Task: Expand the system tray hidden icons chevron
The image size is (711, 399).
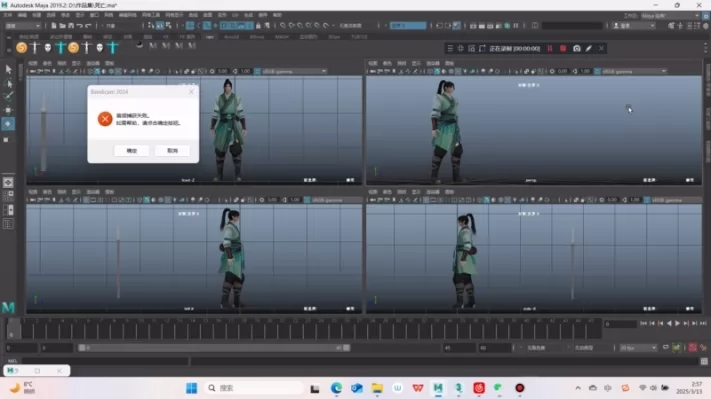Action: (578, 388)
